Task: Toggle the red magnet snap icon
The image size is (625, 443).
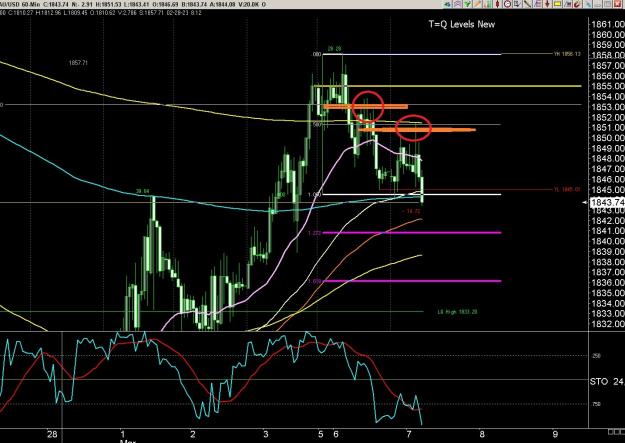Action: (577, 4)
